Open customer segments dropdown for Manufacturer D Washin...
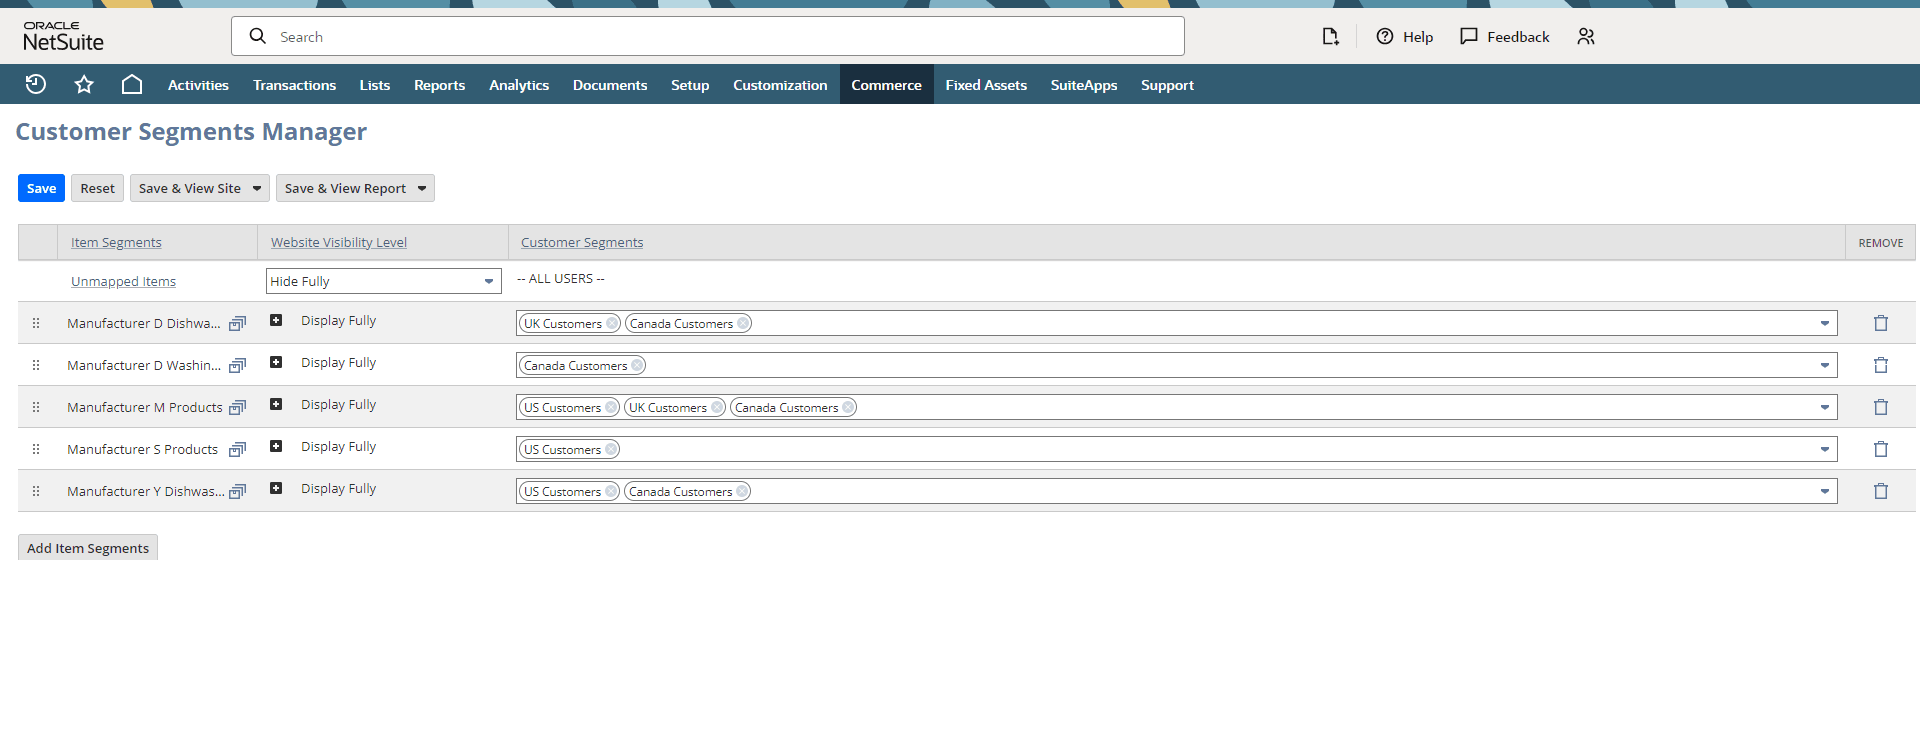Image resolution: width=1920 pixels, height=732 pixels. tap(1824, 365)
